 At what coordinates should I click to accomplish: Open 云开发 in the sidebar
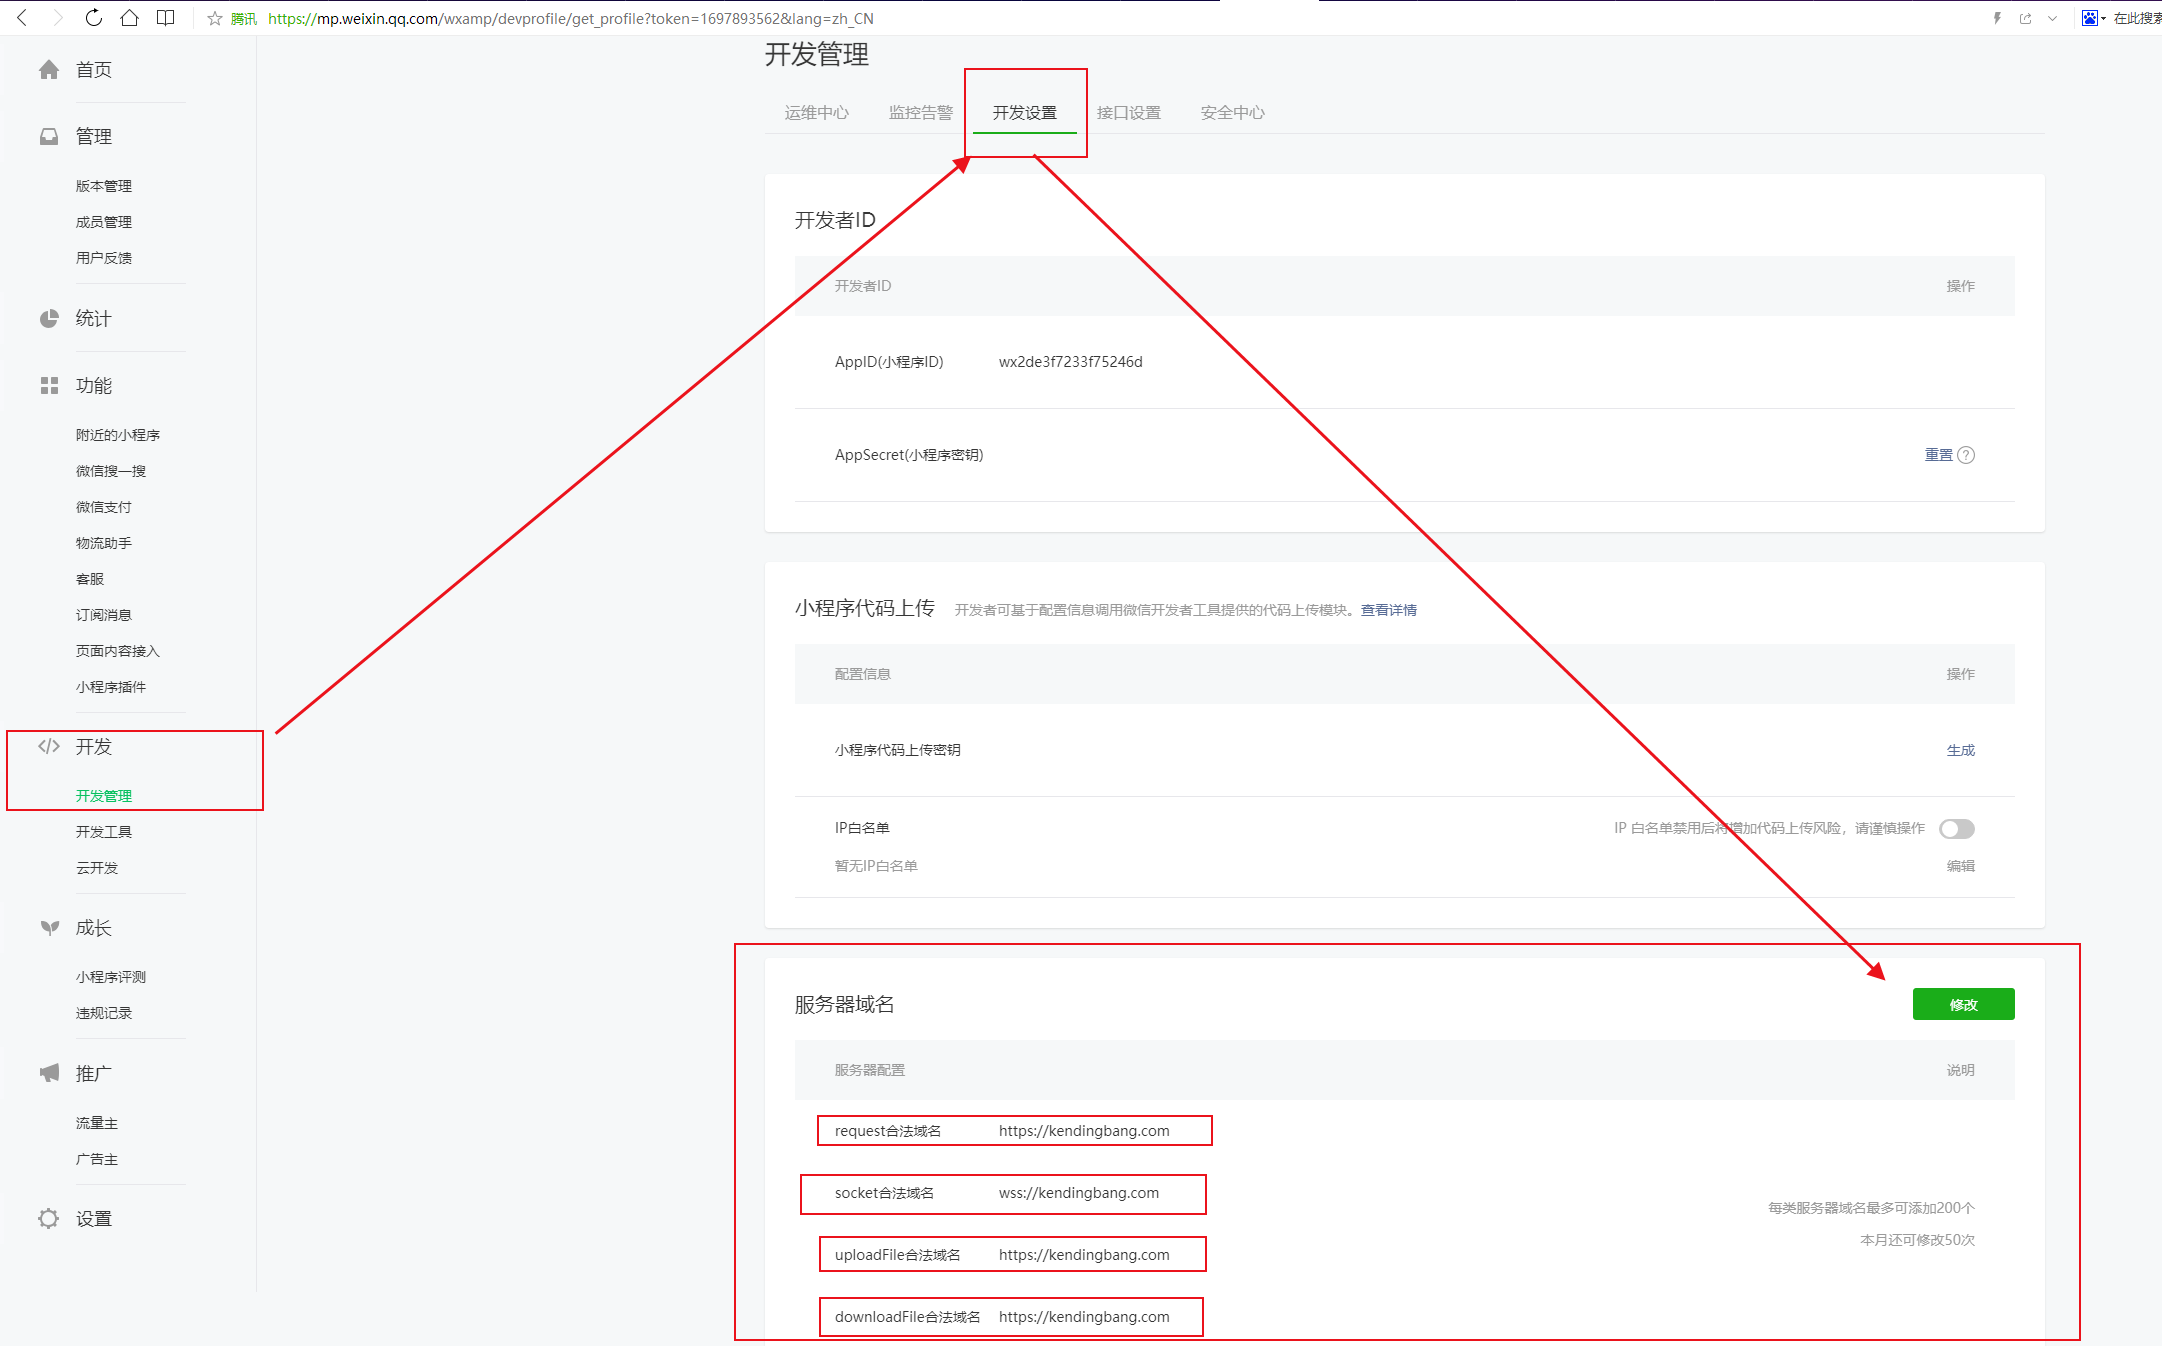point(97,868)
